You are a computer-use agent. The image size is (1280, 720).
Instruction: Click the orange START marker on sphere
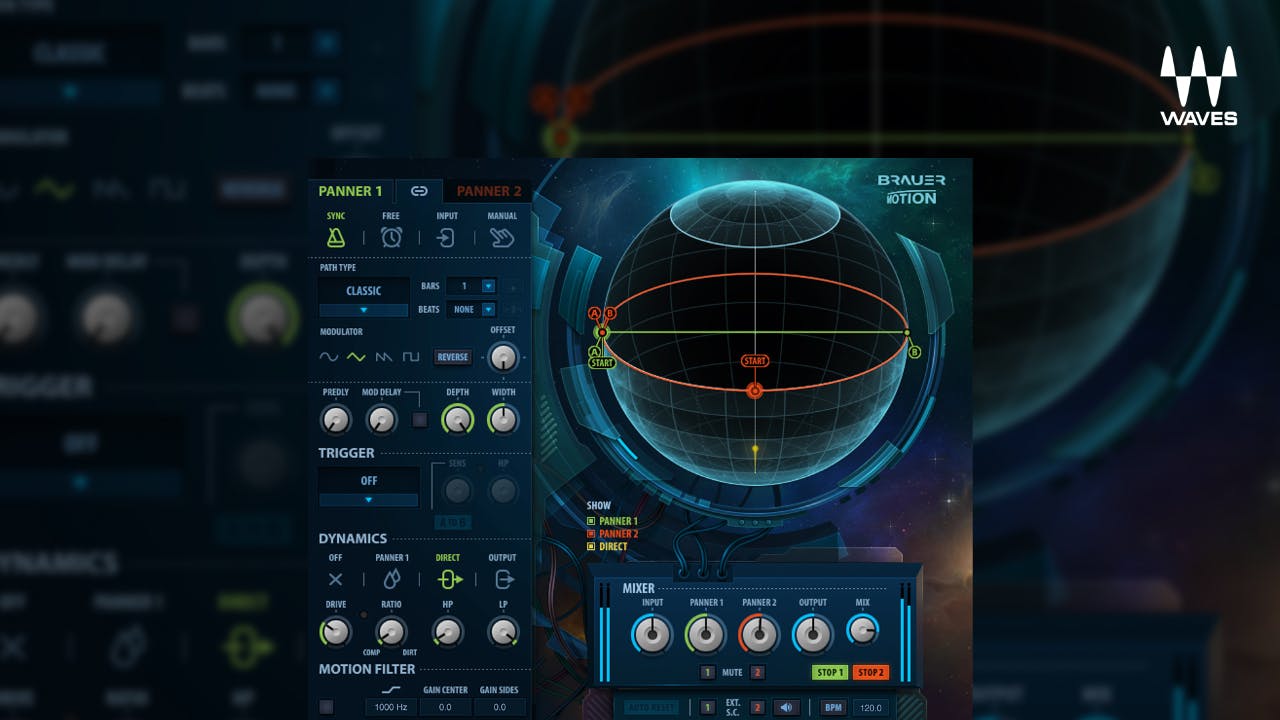coord(755,360)
